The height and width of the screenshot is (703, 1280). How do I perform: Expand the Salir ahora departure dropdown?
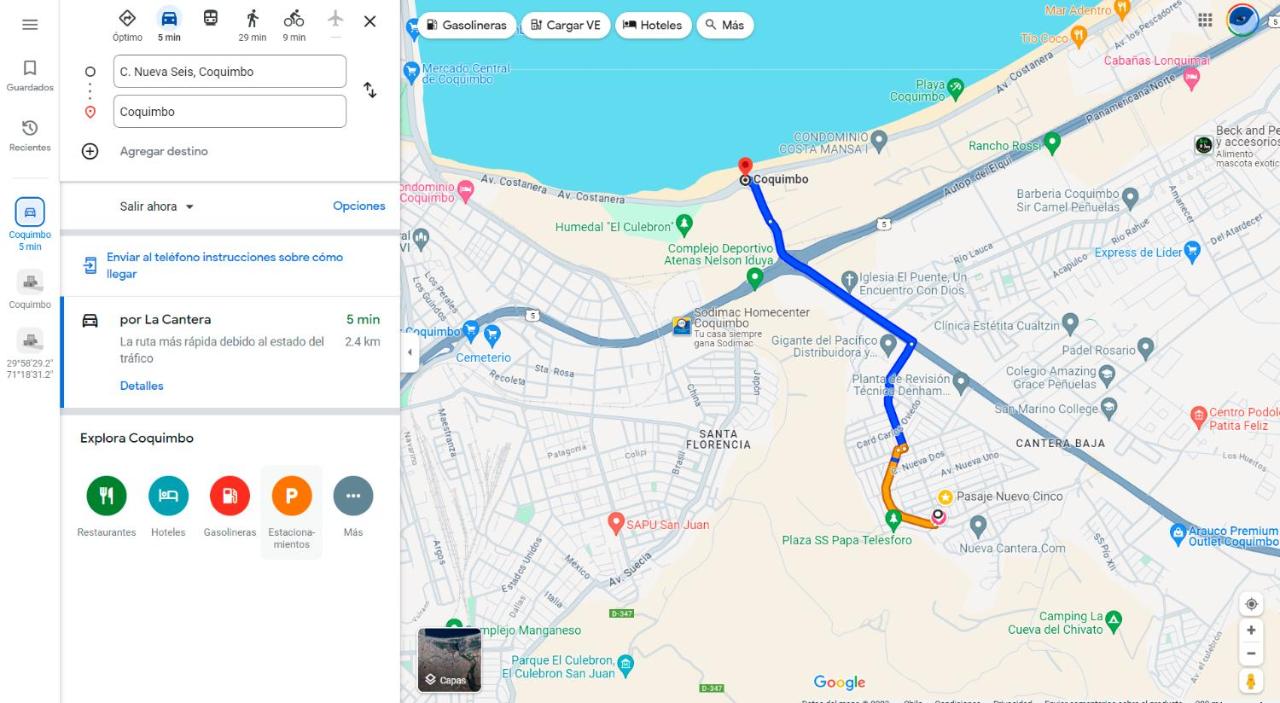(157, 206)
